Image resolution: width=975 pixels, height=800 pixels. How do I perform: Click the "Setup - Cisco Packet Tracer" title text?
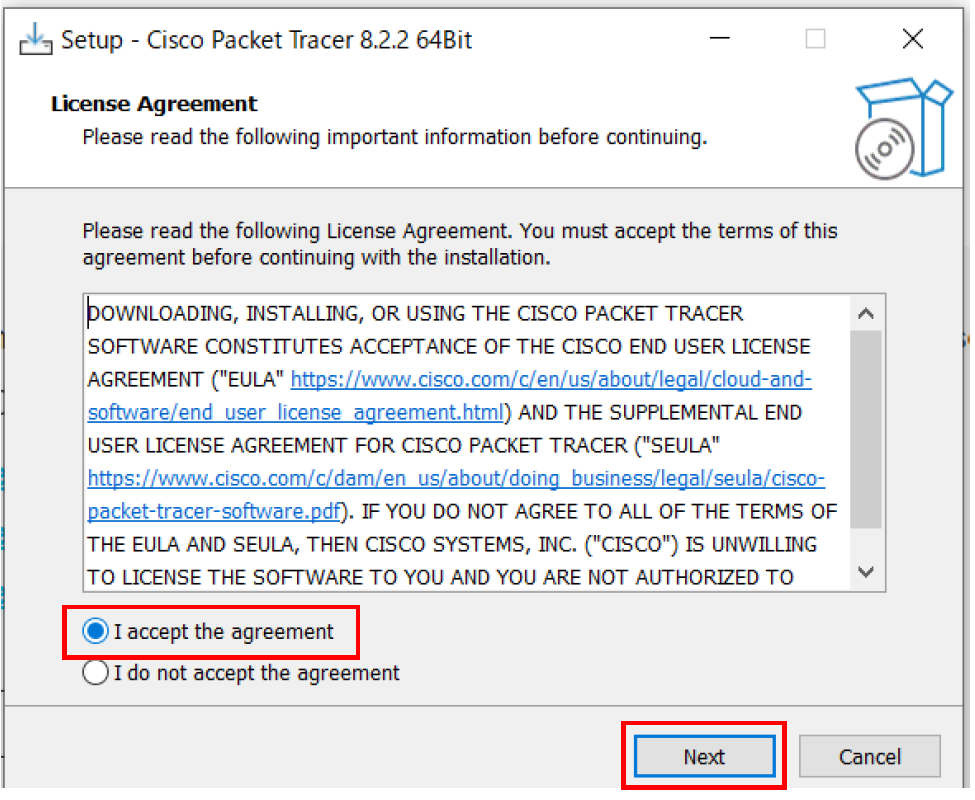point(266,40)
